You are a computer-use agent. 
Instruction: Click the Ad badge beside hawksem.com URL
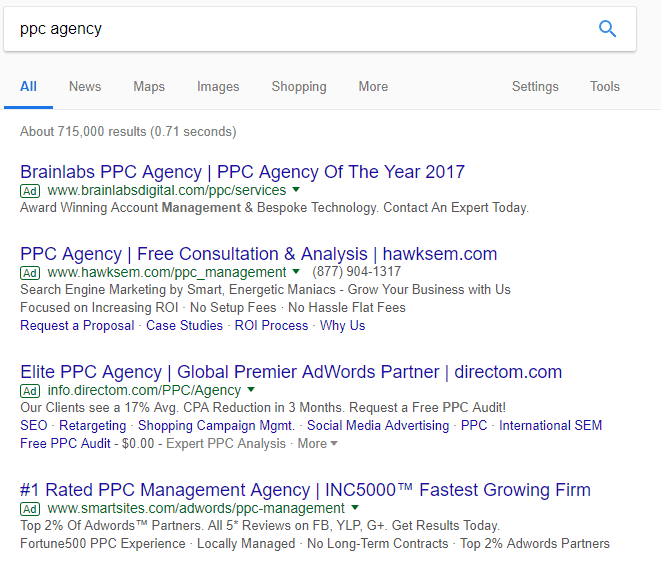30,272
